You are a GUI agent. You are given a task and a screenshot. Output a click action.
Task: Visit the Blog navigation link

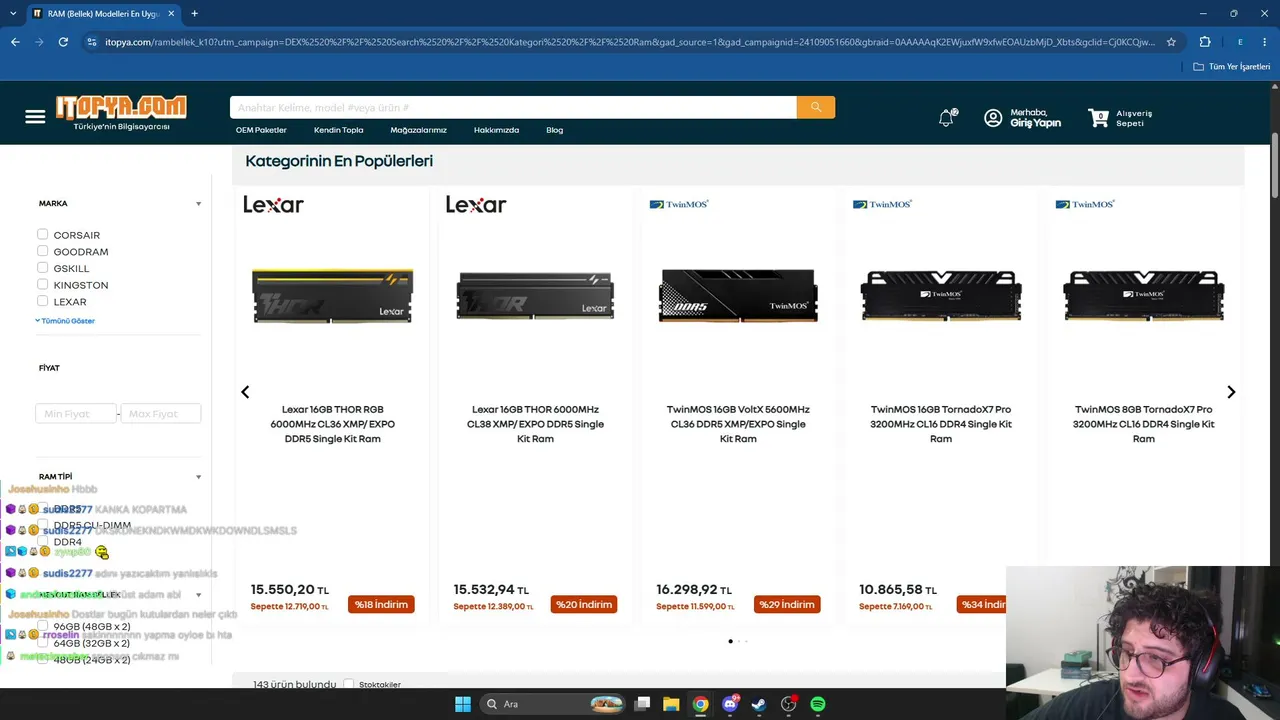[x=554, y=130]
